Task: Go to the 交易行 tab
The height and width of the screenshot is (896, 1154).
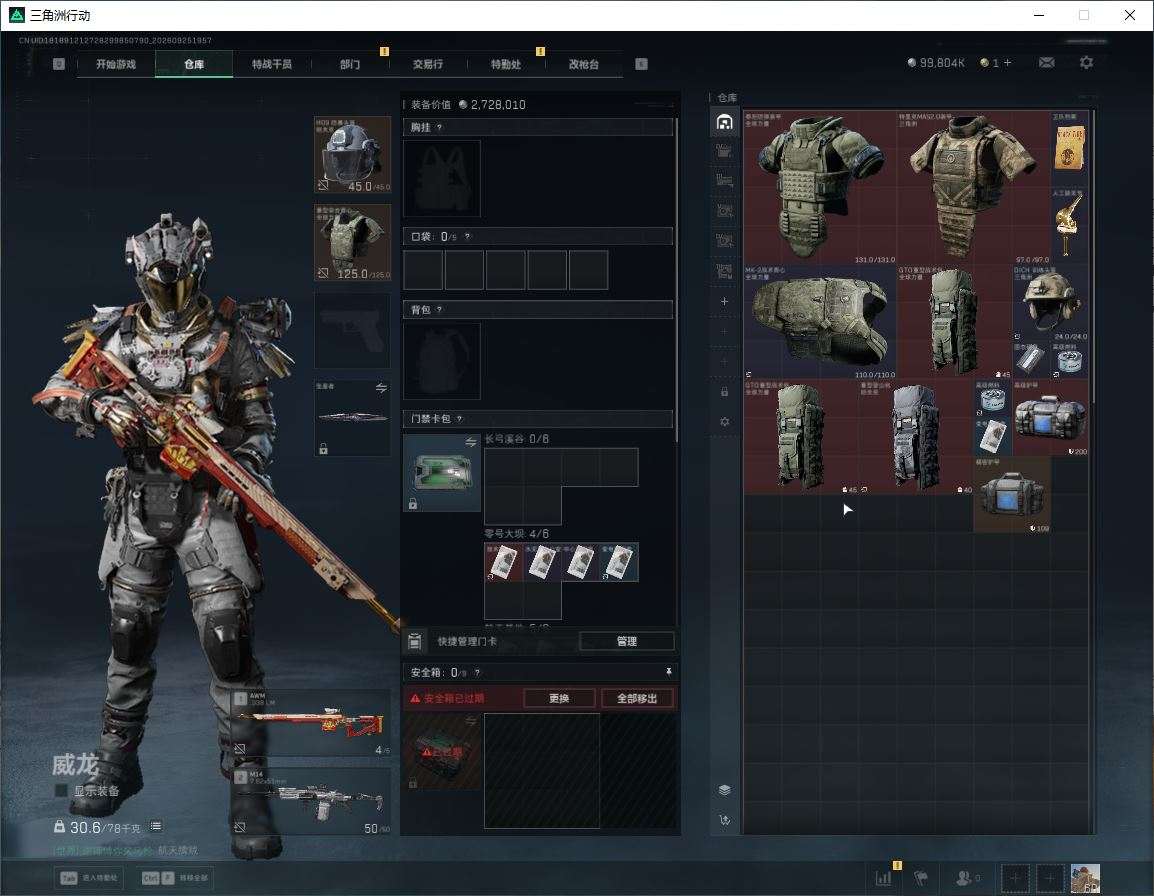Action: (x=428, y=64)
